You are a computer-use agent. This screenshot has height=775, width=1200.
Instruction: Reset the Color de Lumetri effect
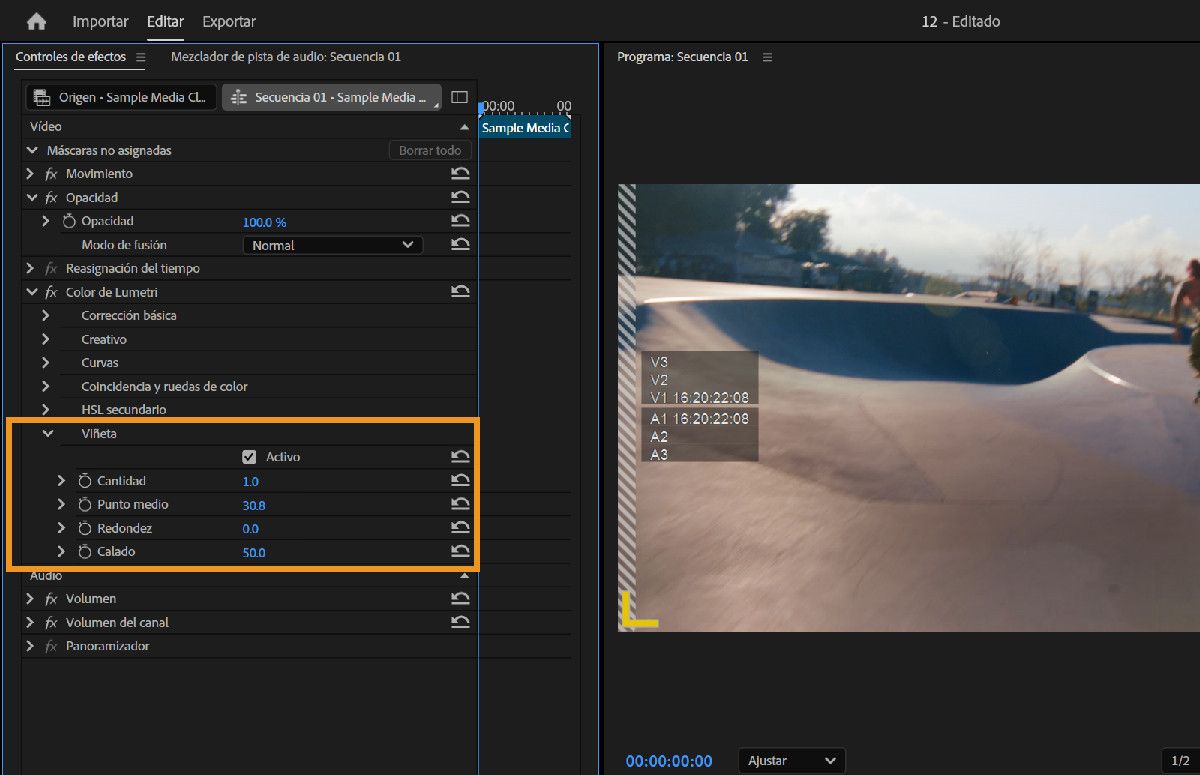pos(460,292)
